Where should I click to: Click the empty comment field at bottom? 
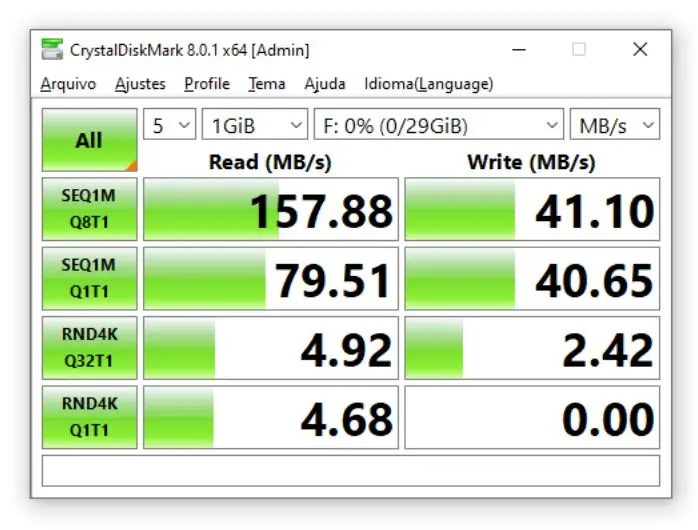pos(351,471)
